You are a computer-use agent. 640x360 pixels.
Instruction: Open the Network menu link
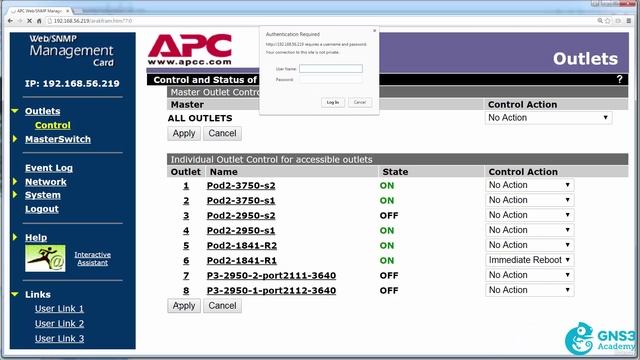pos(46,182)
